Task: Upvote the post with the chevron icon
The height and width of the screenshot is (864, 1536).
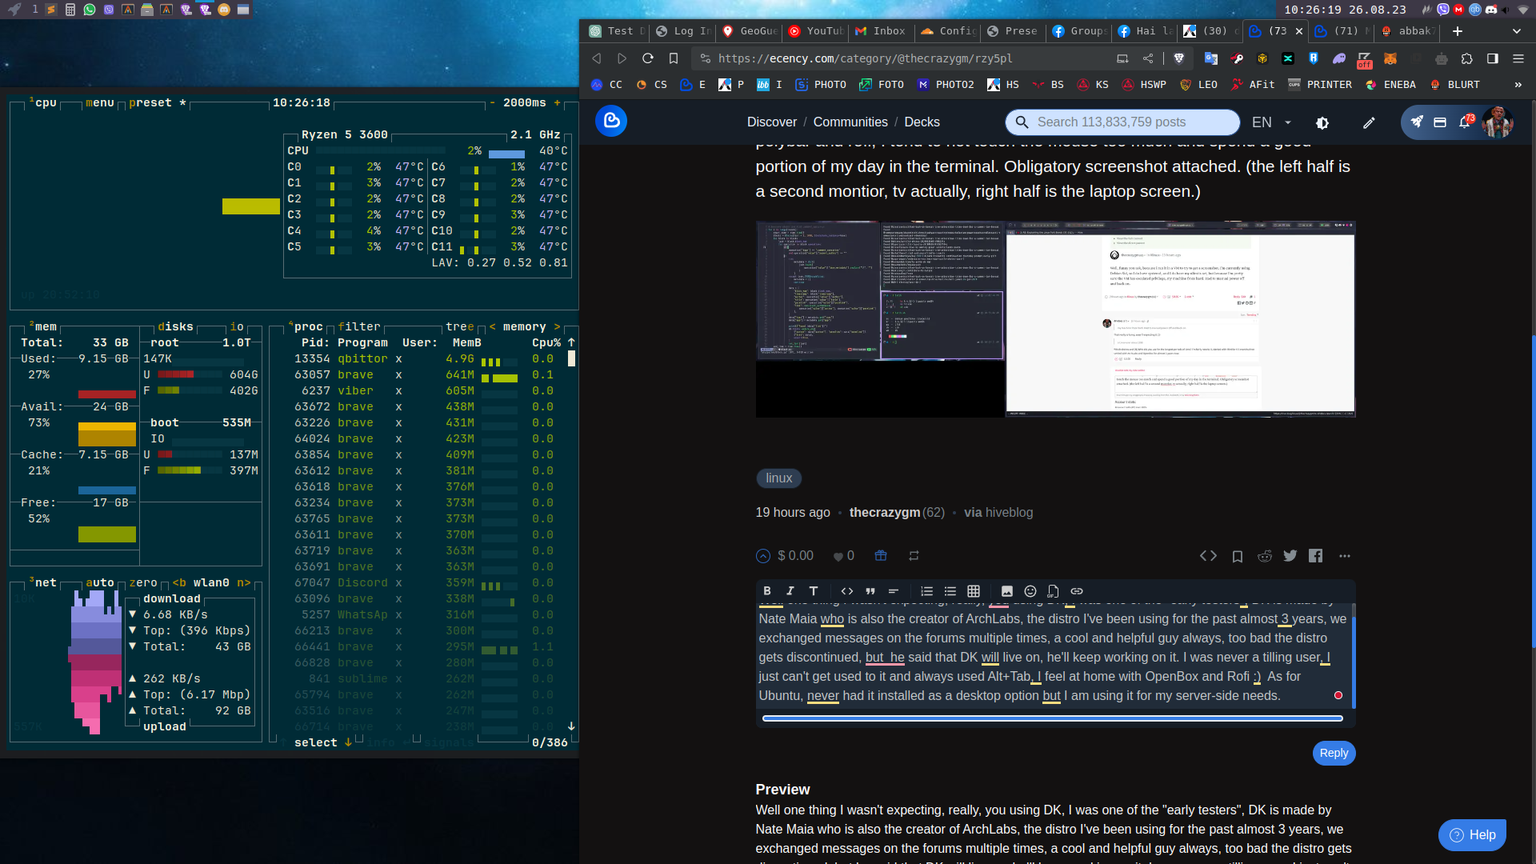Action: [x=762, y=555]
